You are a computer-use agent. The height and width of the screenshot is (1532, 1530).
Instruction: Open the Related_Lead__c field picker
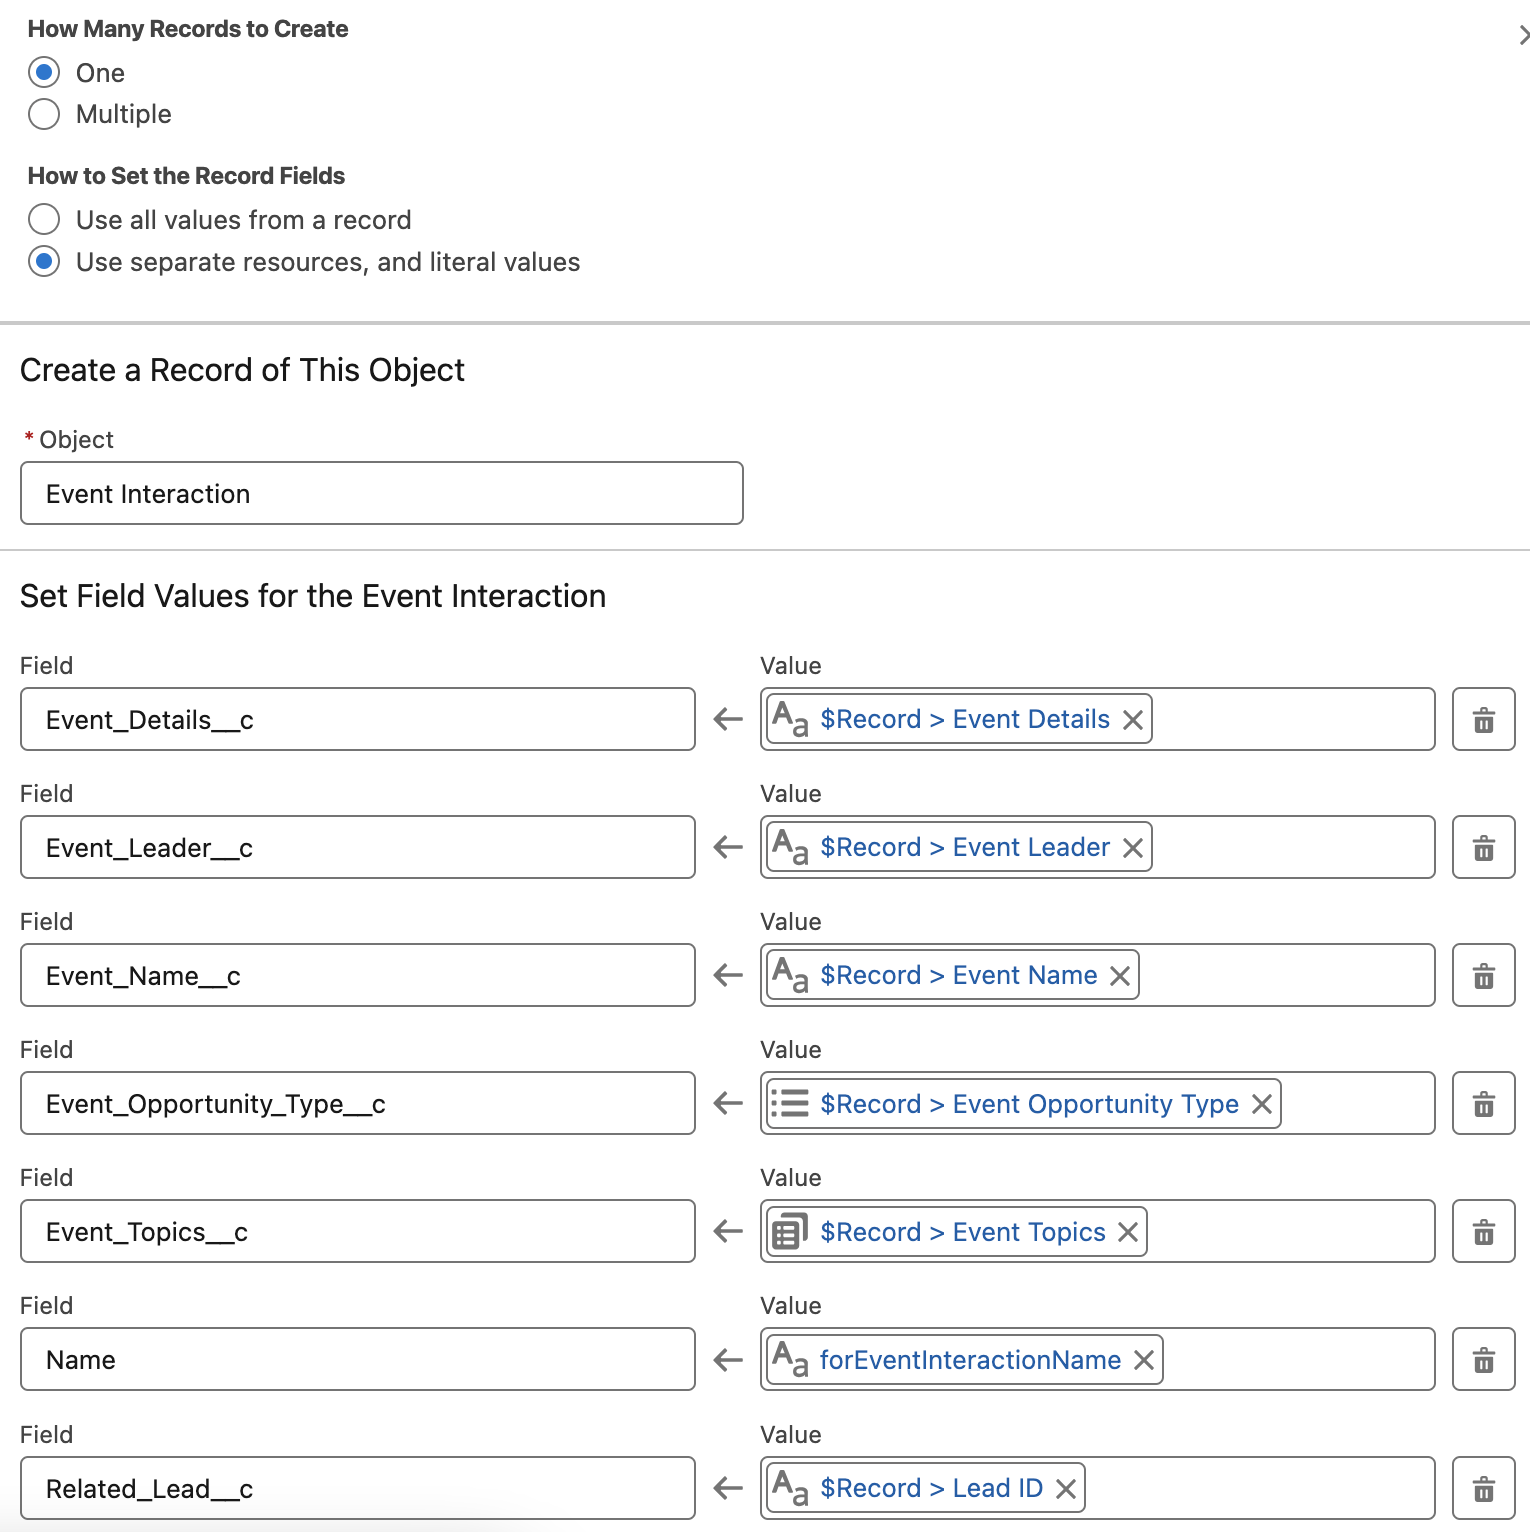(x=357, y=1488)
